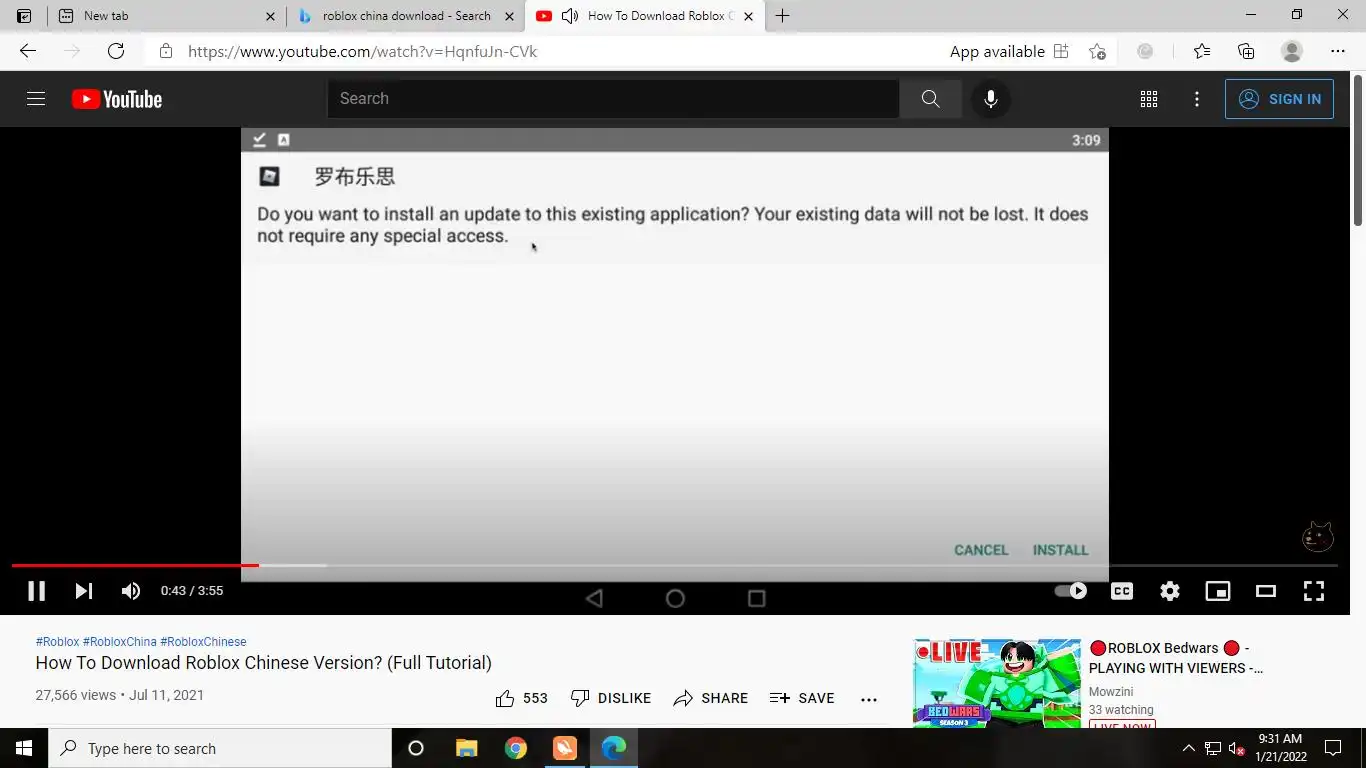This screenshot has height=768, width=1366.
Task: Switch to miniplayer mode
Action: tap(1218, 591)
